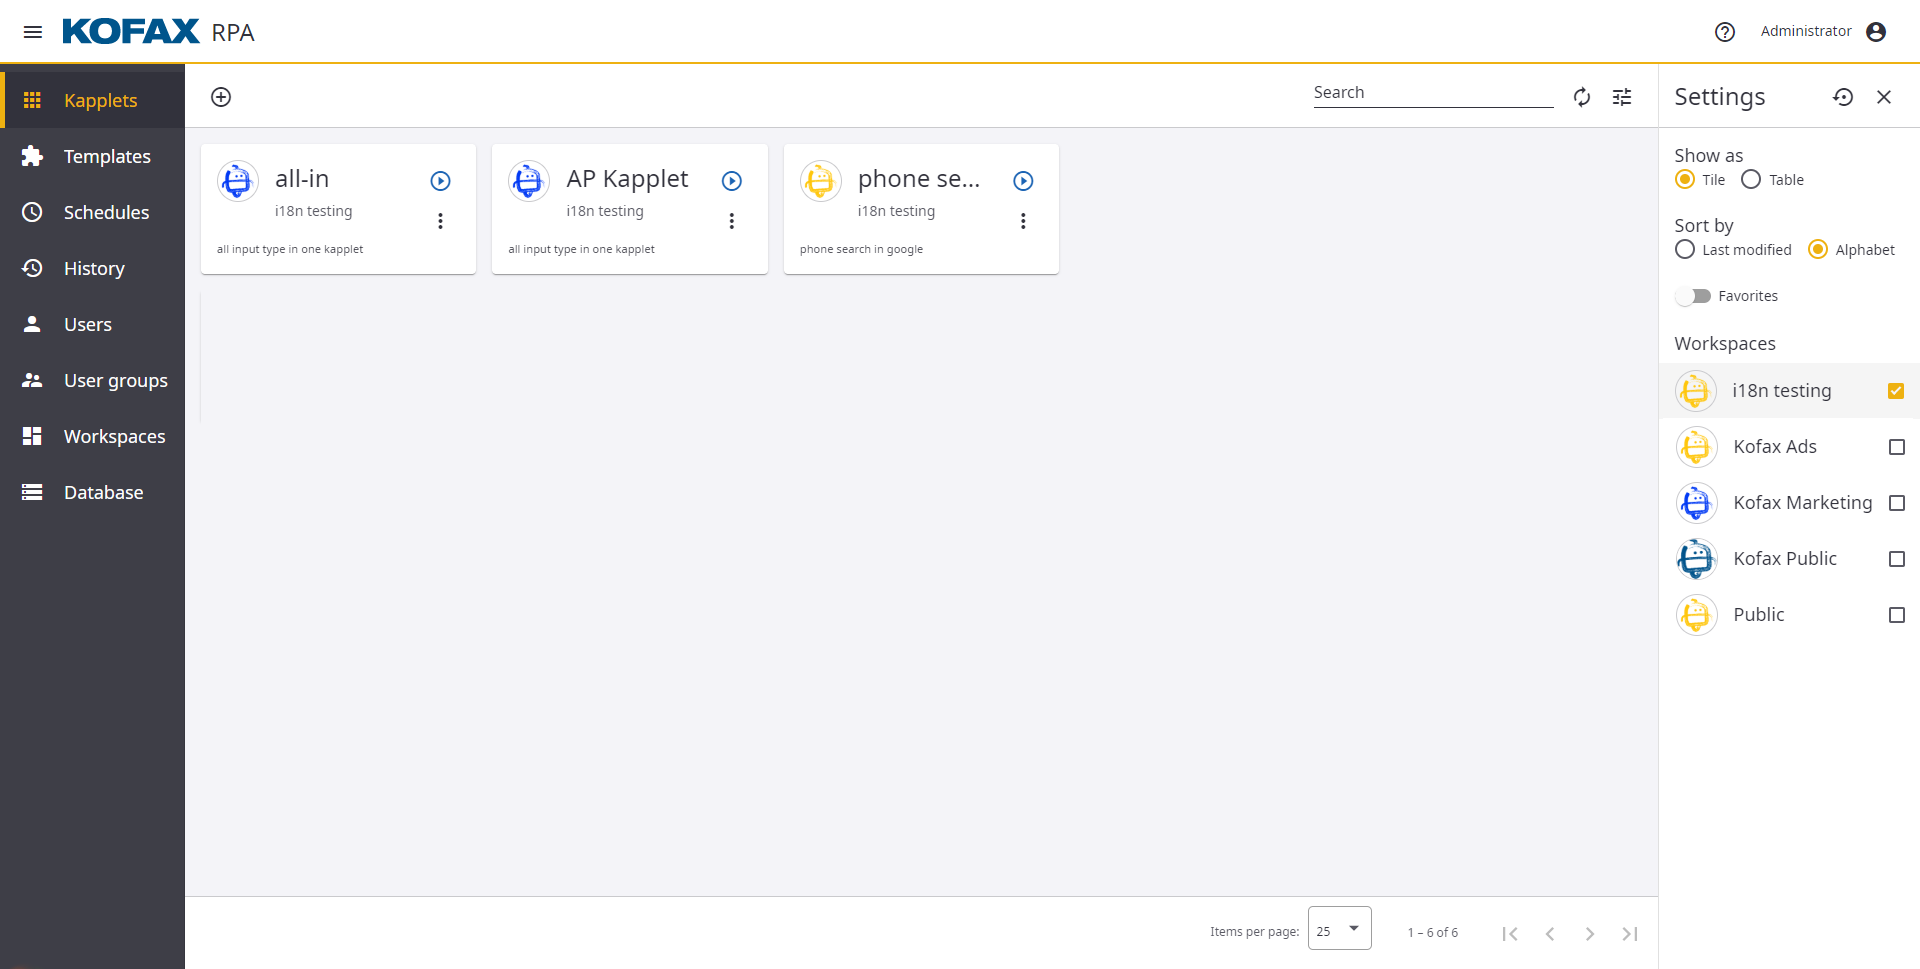Toggle the filter settings tune icon
This screenshot has width=1920, height=969.
tap(1621, 97)
